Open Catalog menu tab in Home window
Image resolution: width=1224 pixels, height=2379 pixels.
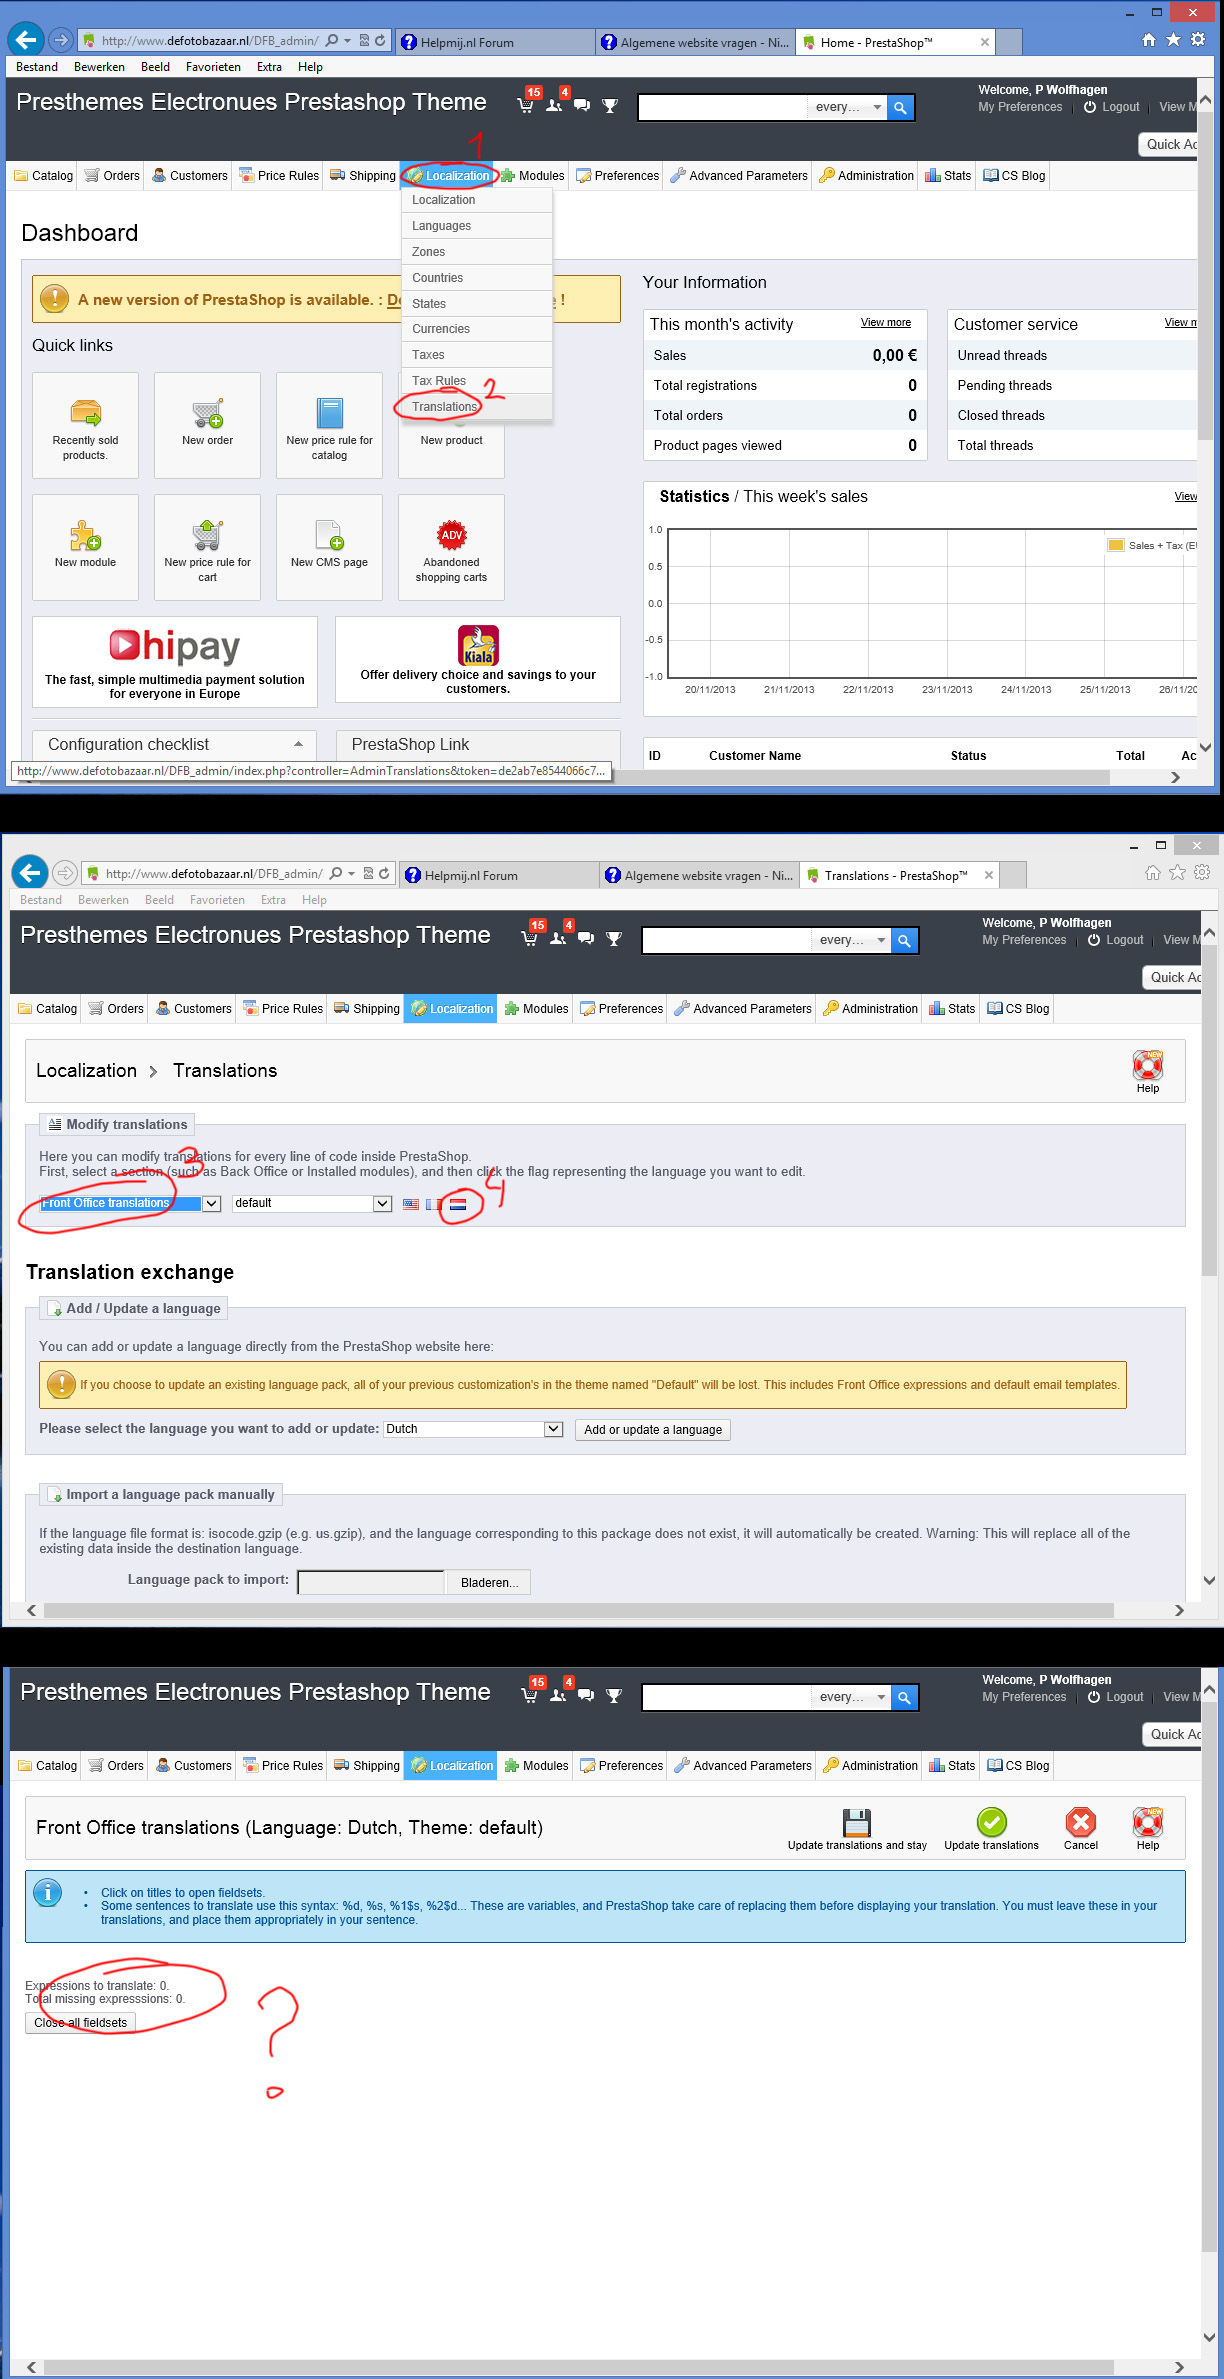43,176
